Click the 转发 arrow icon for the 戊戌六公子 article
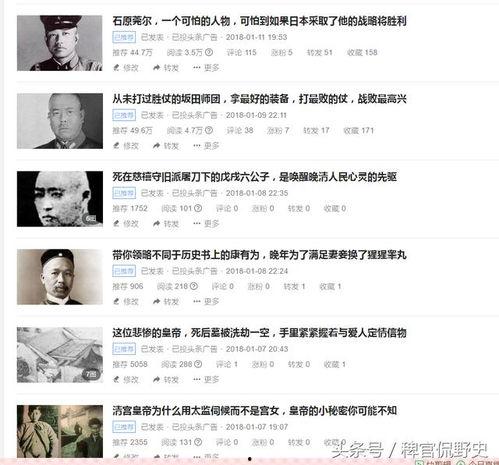Screen dimensions: 499x465 [x=156, y=224]
